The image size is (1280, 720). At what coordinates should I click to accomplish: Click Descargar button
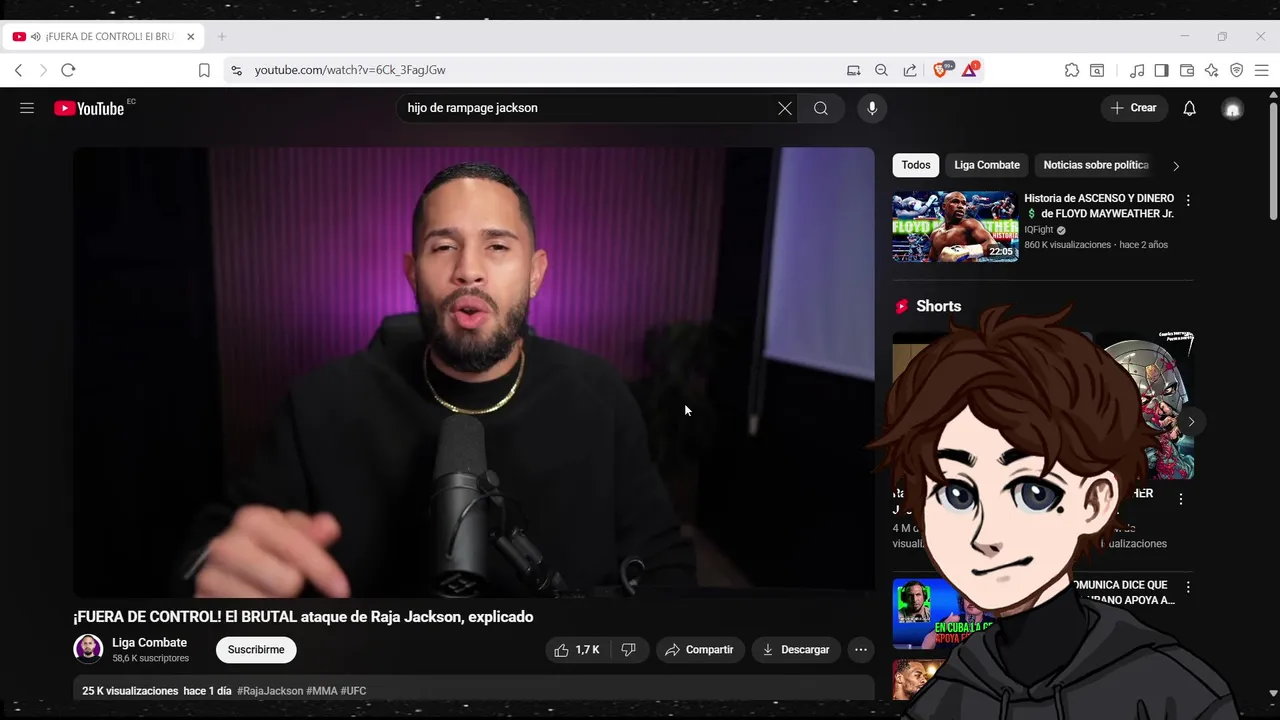796,650
